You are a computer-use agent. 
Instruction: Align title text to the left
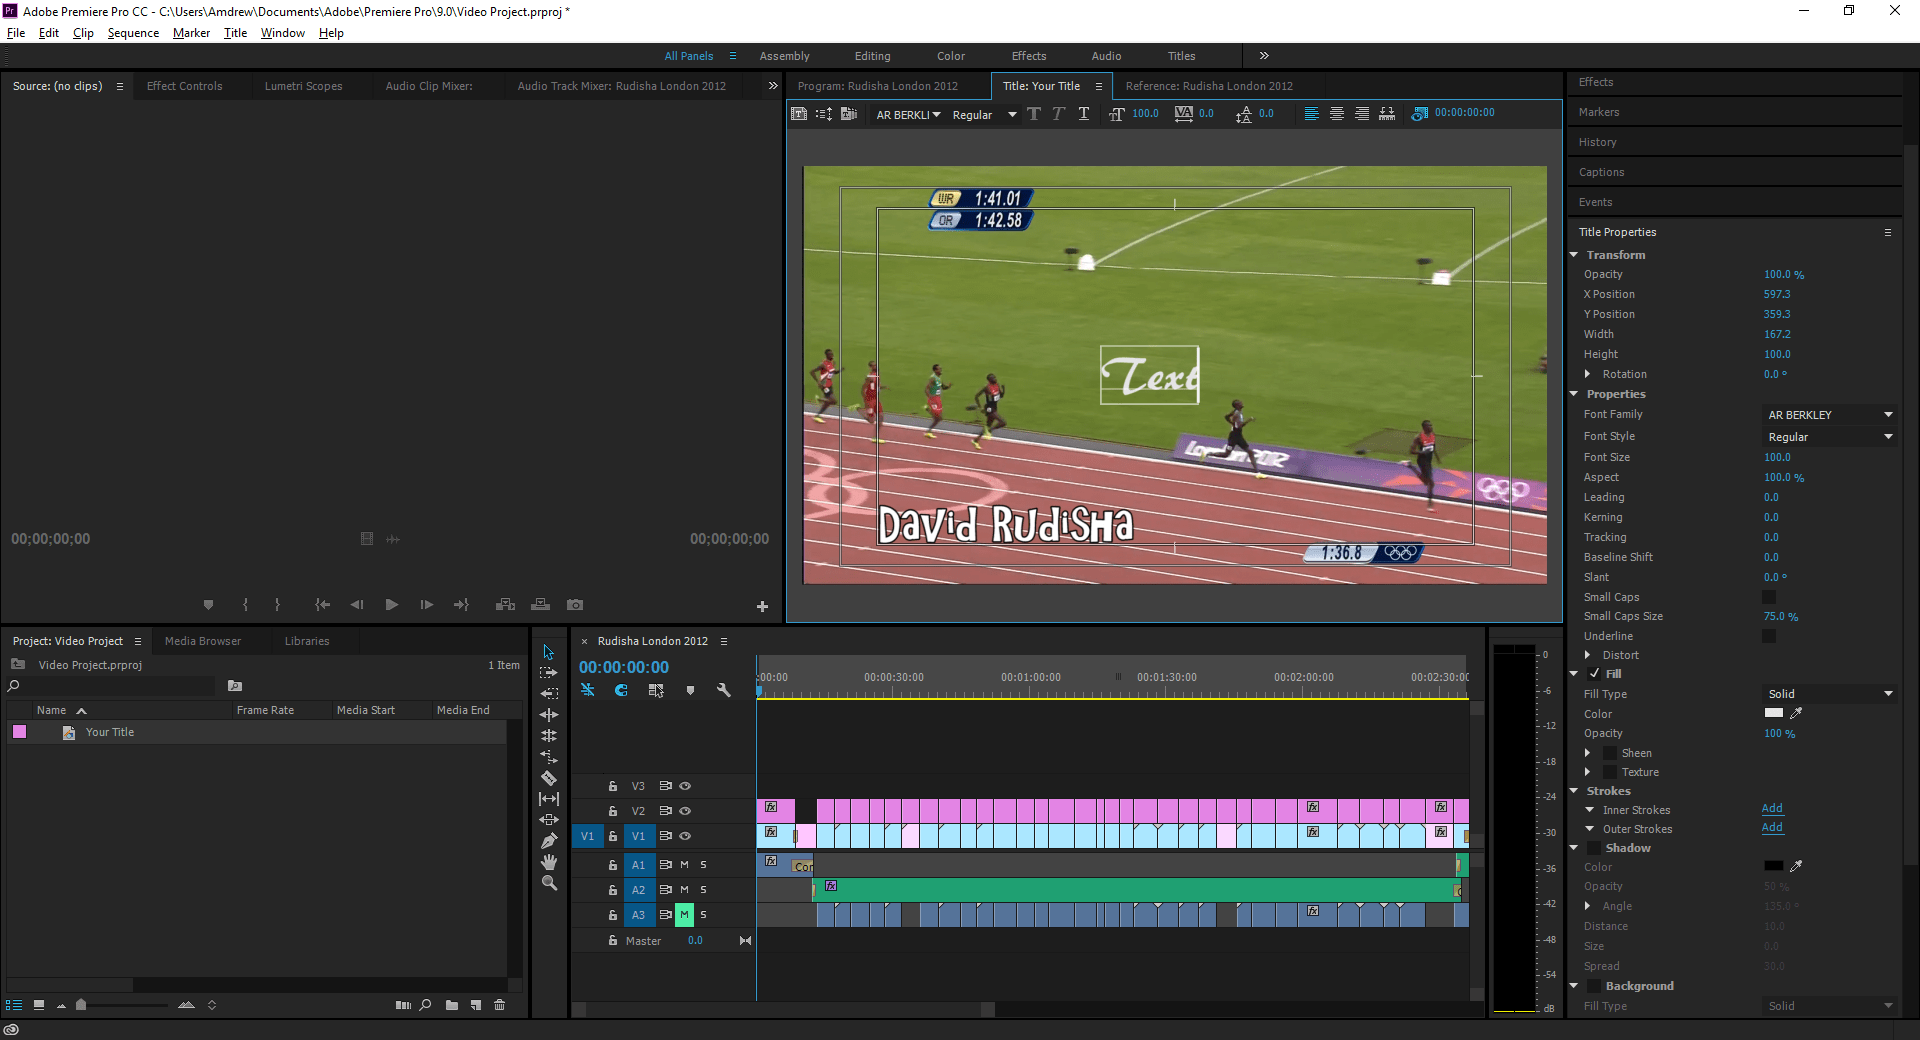coord(1311,114)
